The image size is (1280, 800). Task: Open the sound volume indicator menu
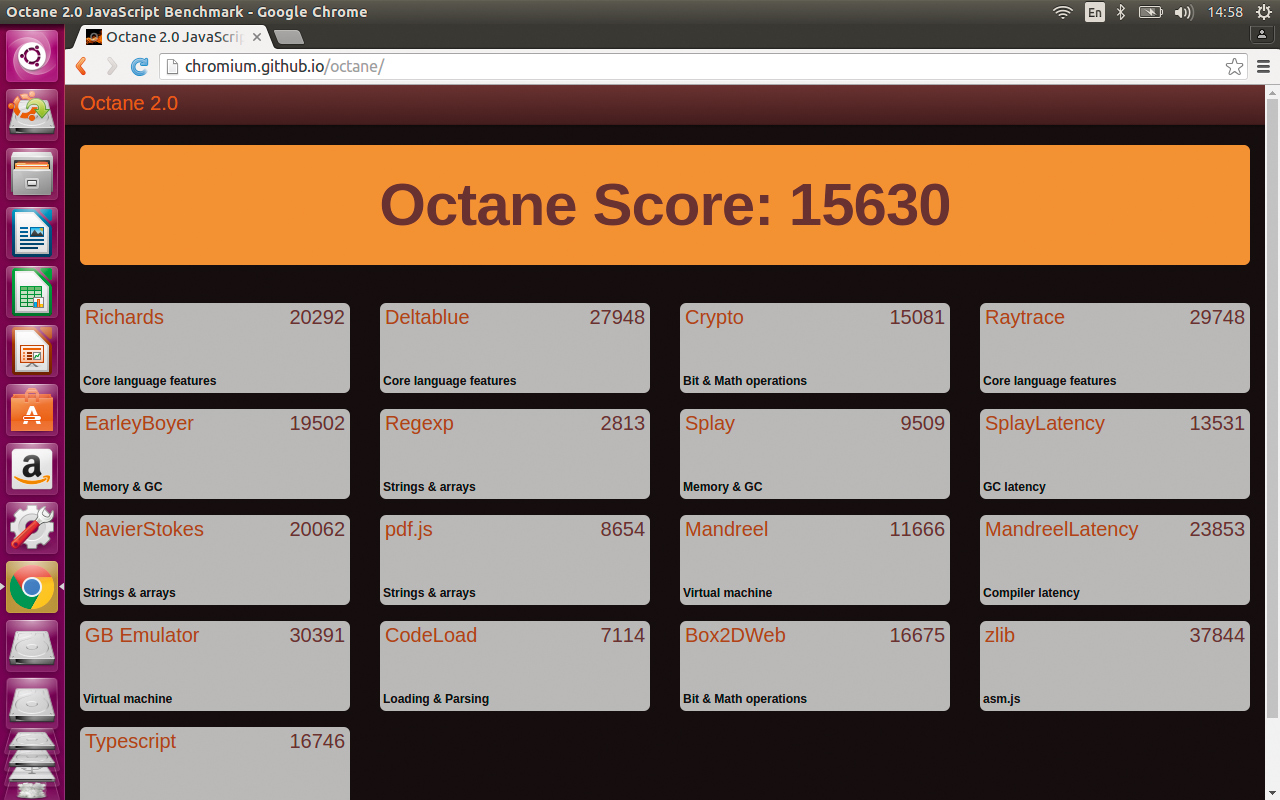1183,12
